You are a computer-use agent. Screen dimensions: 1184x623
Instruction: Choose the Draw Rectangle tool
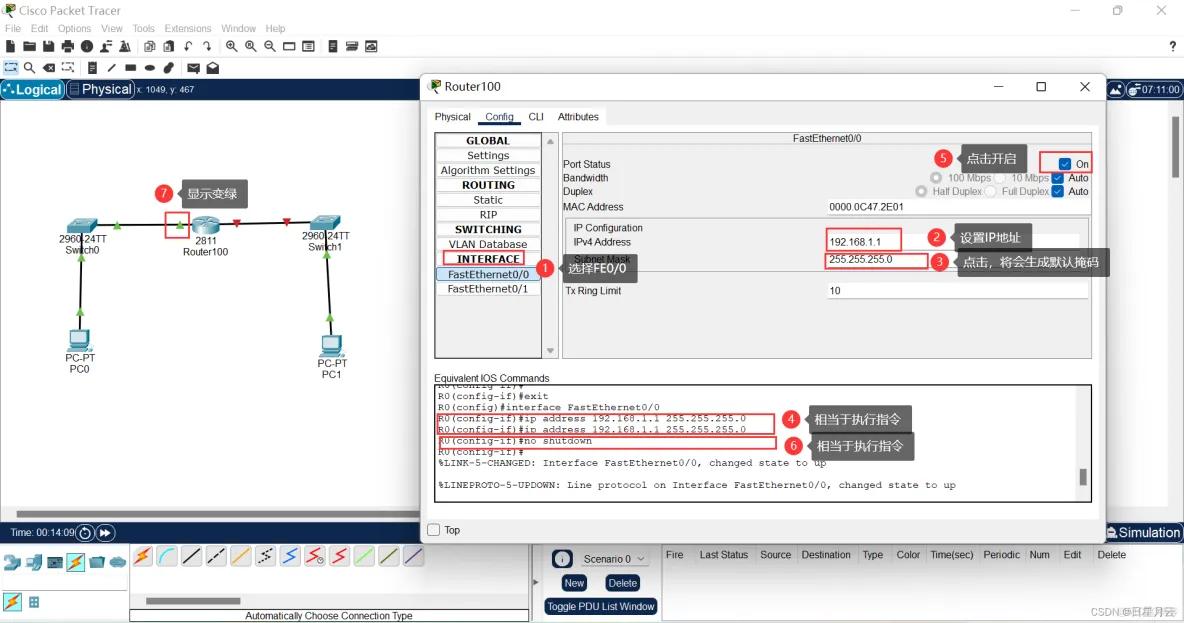coord(131,68)
